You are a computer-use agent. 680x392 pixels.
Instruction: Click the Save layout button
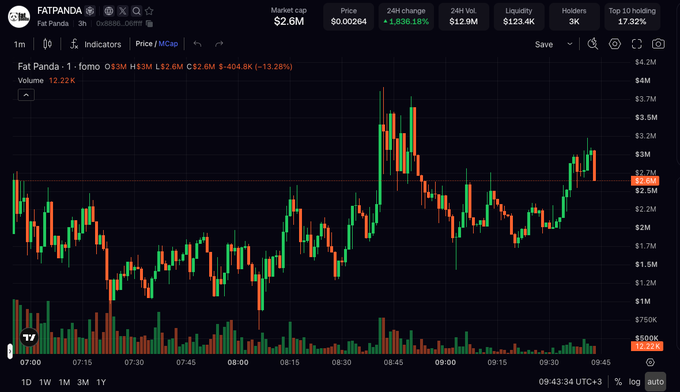pyautogui.click(x=544, y=44)
